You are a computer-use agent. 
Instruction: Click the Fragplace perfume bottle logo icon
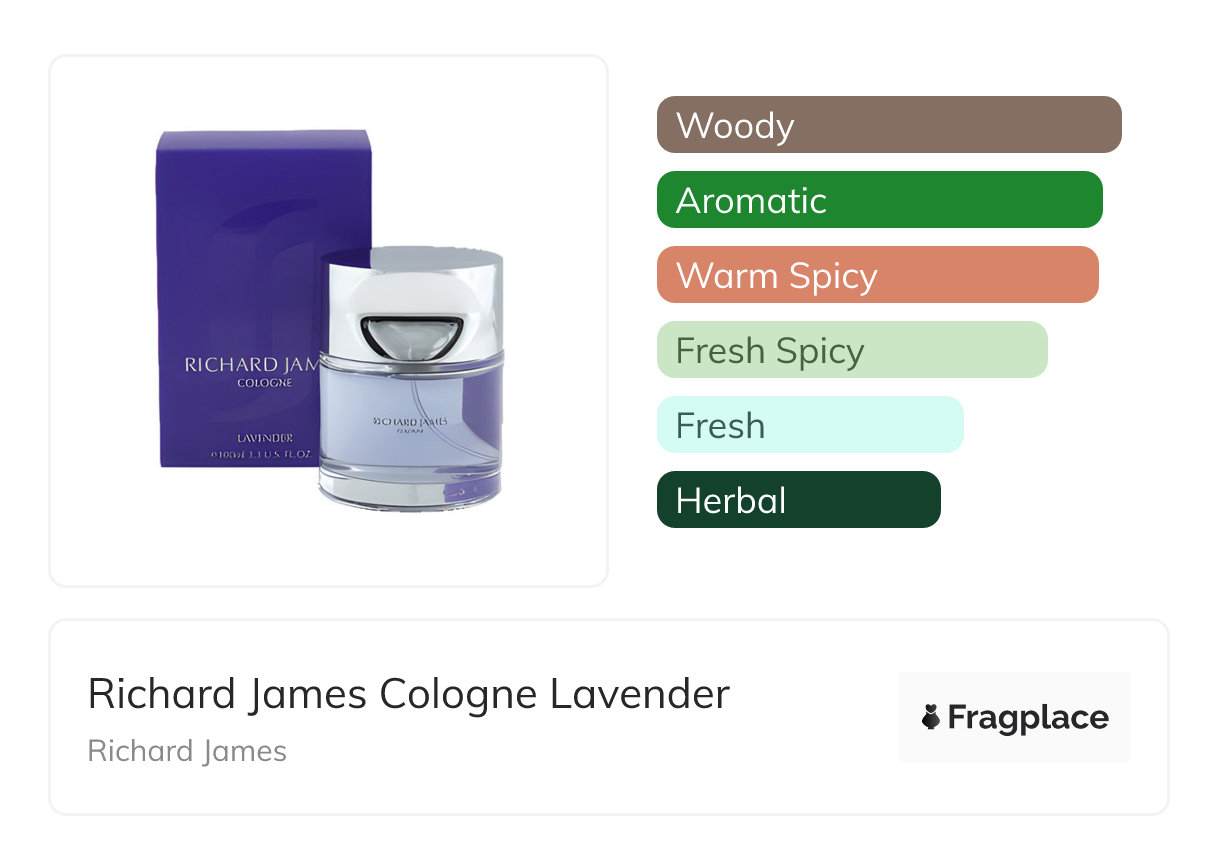click(x=931, y=718)
